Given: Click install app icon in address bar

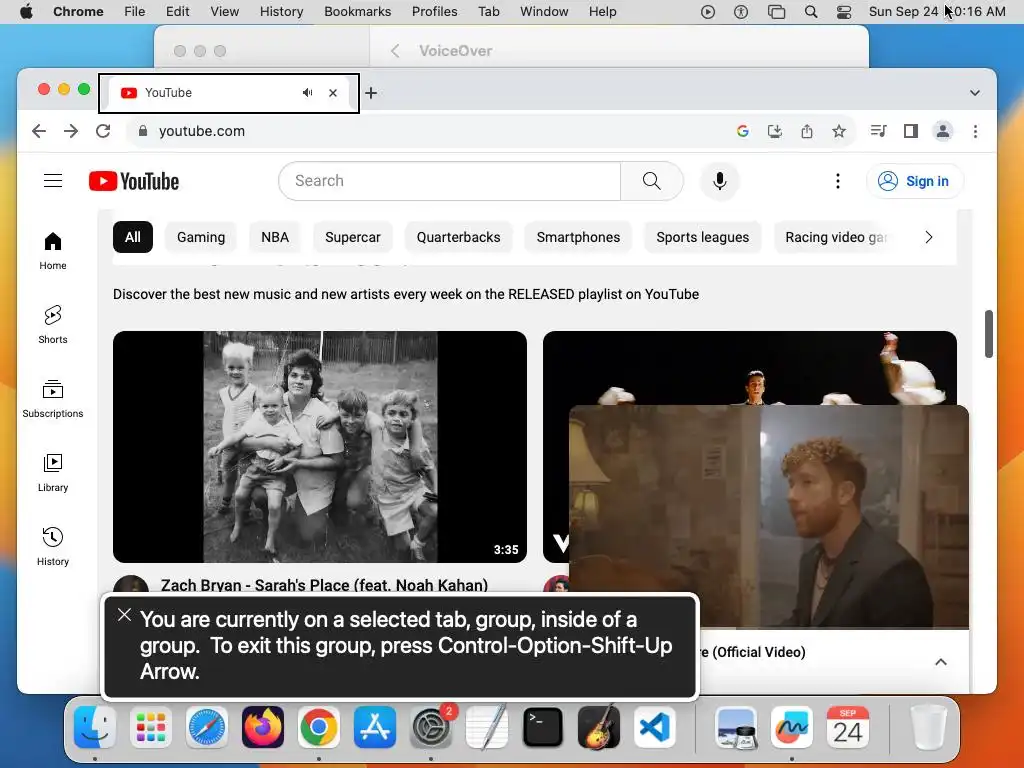Looking at the screenshot, I should [x=775, y=131].
